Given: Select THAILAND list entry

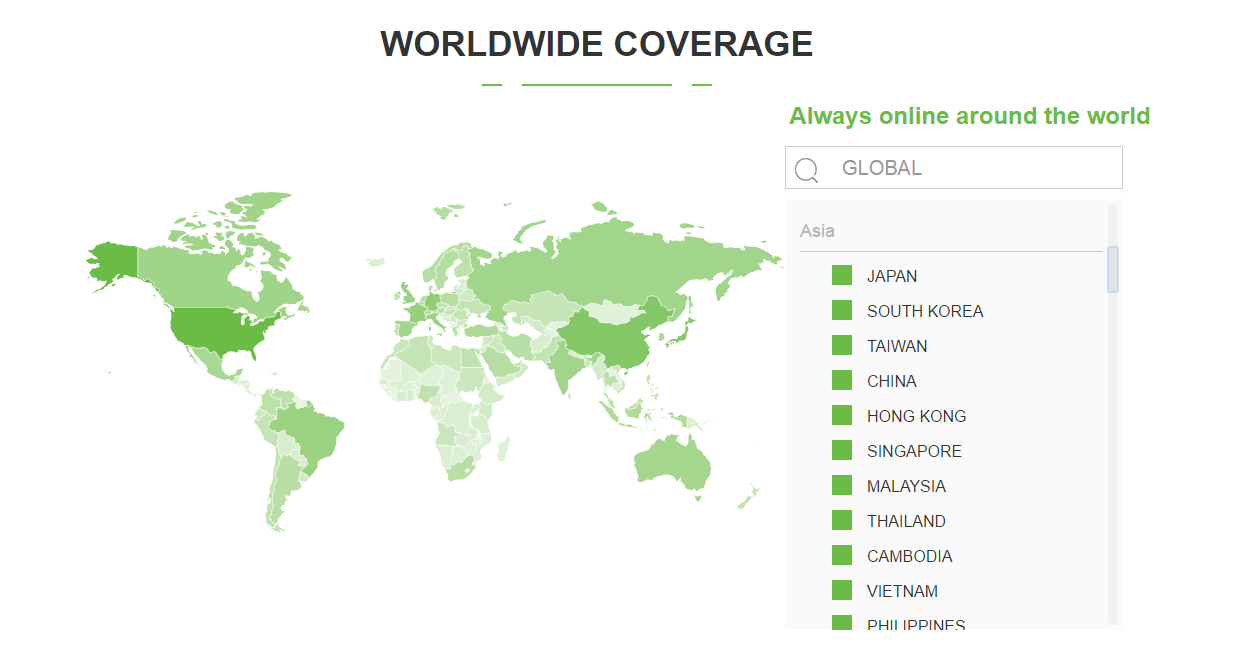Looking at the screenshot, I should pyautogui.click(x=906, y=521).
